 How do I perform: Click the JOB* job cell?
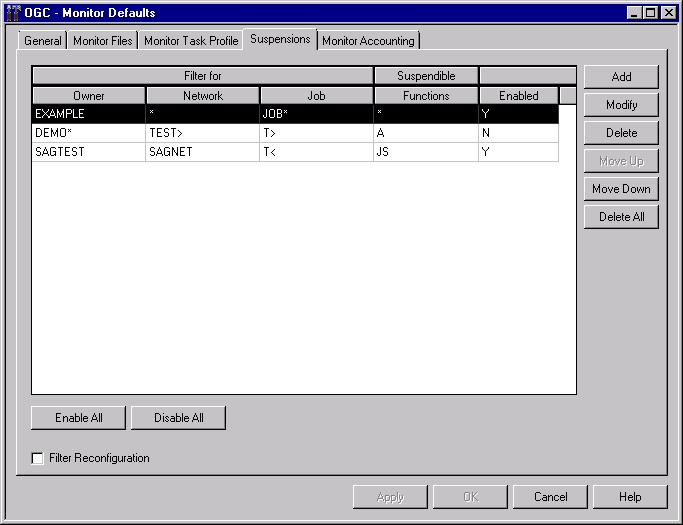pyautogui.click(x=317, y=114)
